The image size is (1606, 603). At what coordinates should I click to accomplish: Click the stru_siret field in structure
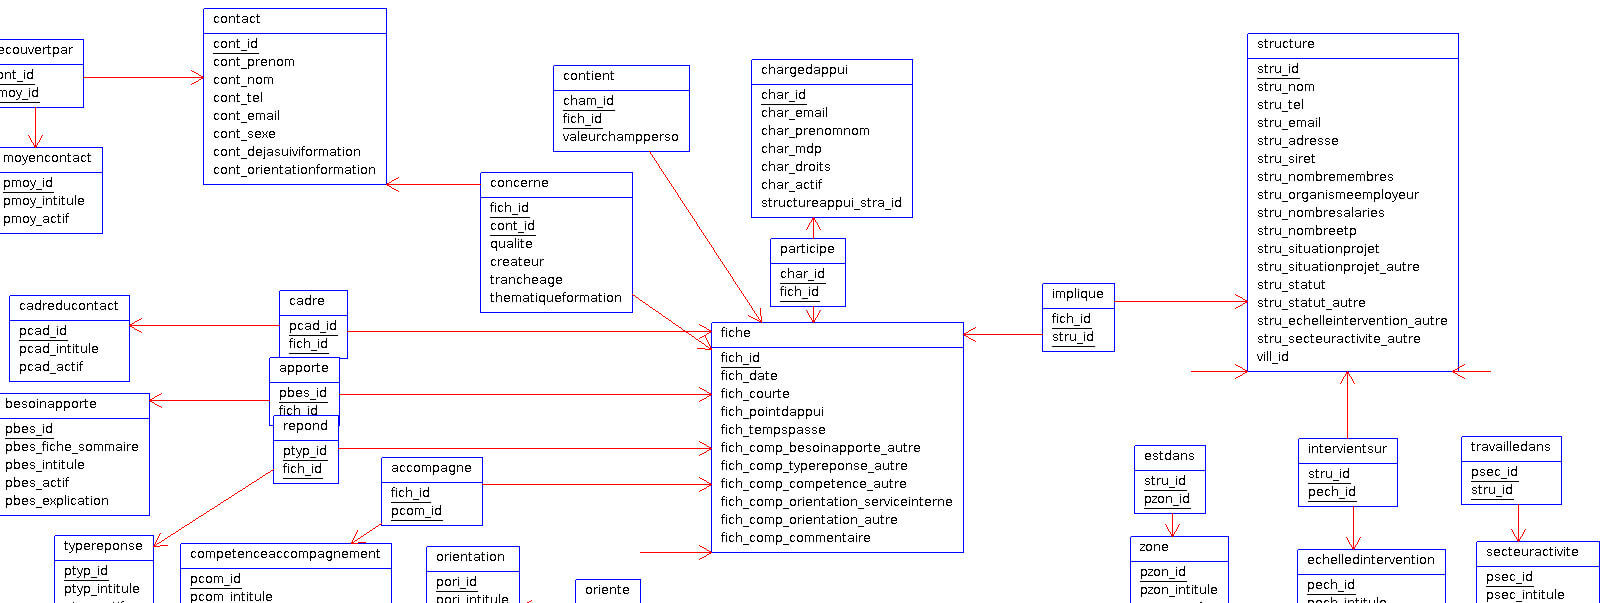(x=1286, y=159)
